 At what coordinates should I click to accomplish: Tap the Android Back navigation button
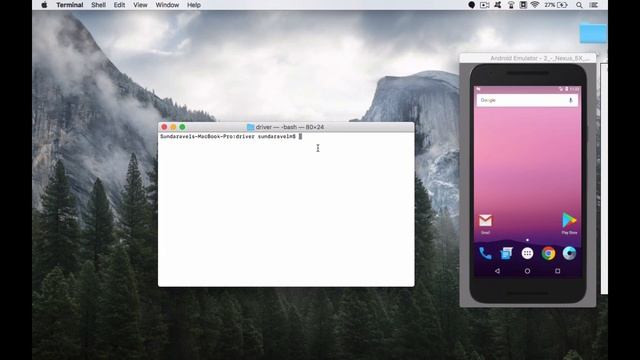click(497, 271)
